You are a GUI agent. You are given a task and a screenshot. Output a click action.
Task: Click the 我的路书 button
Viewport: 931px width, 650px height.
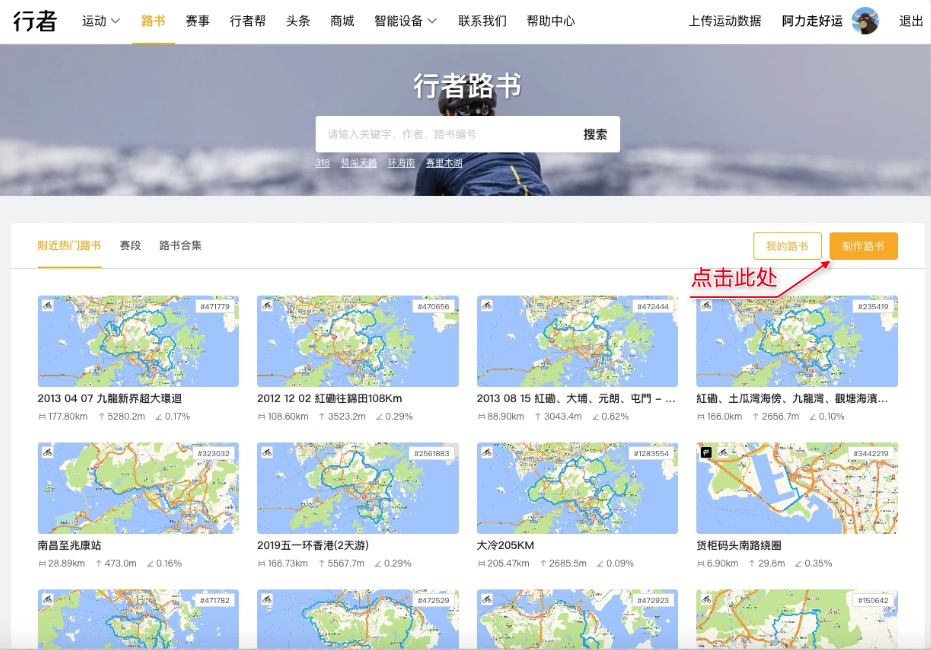pyautogui.click(x=787, y=246)
